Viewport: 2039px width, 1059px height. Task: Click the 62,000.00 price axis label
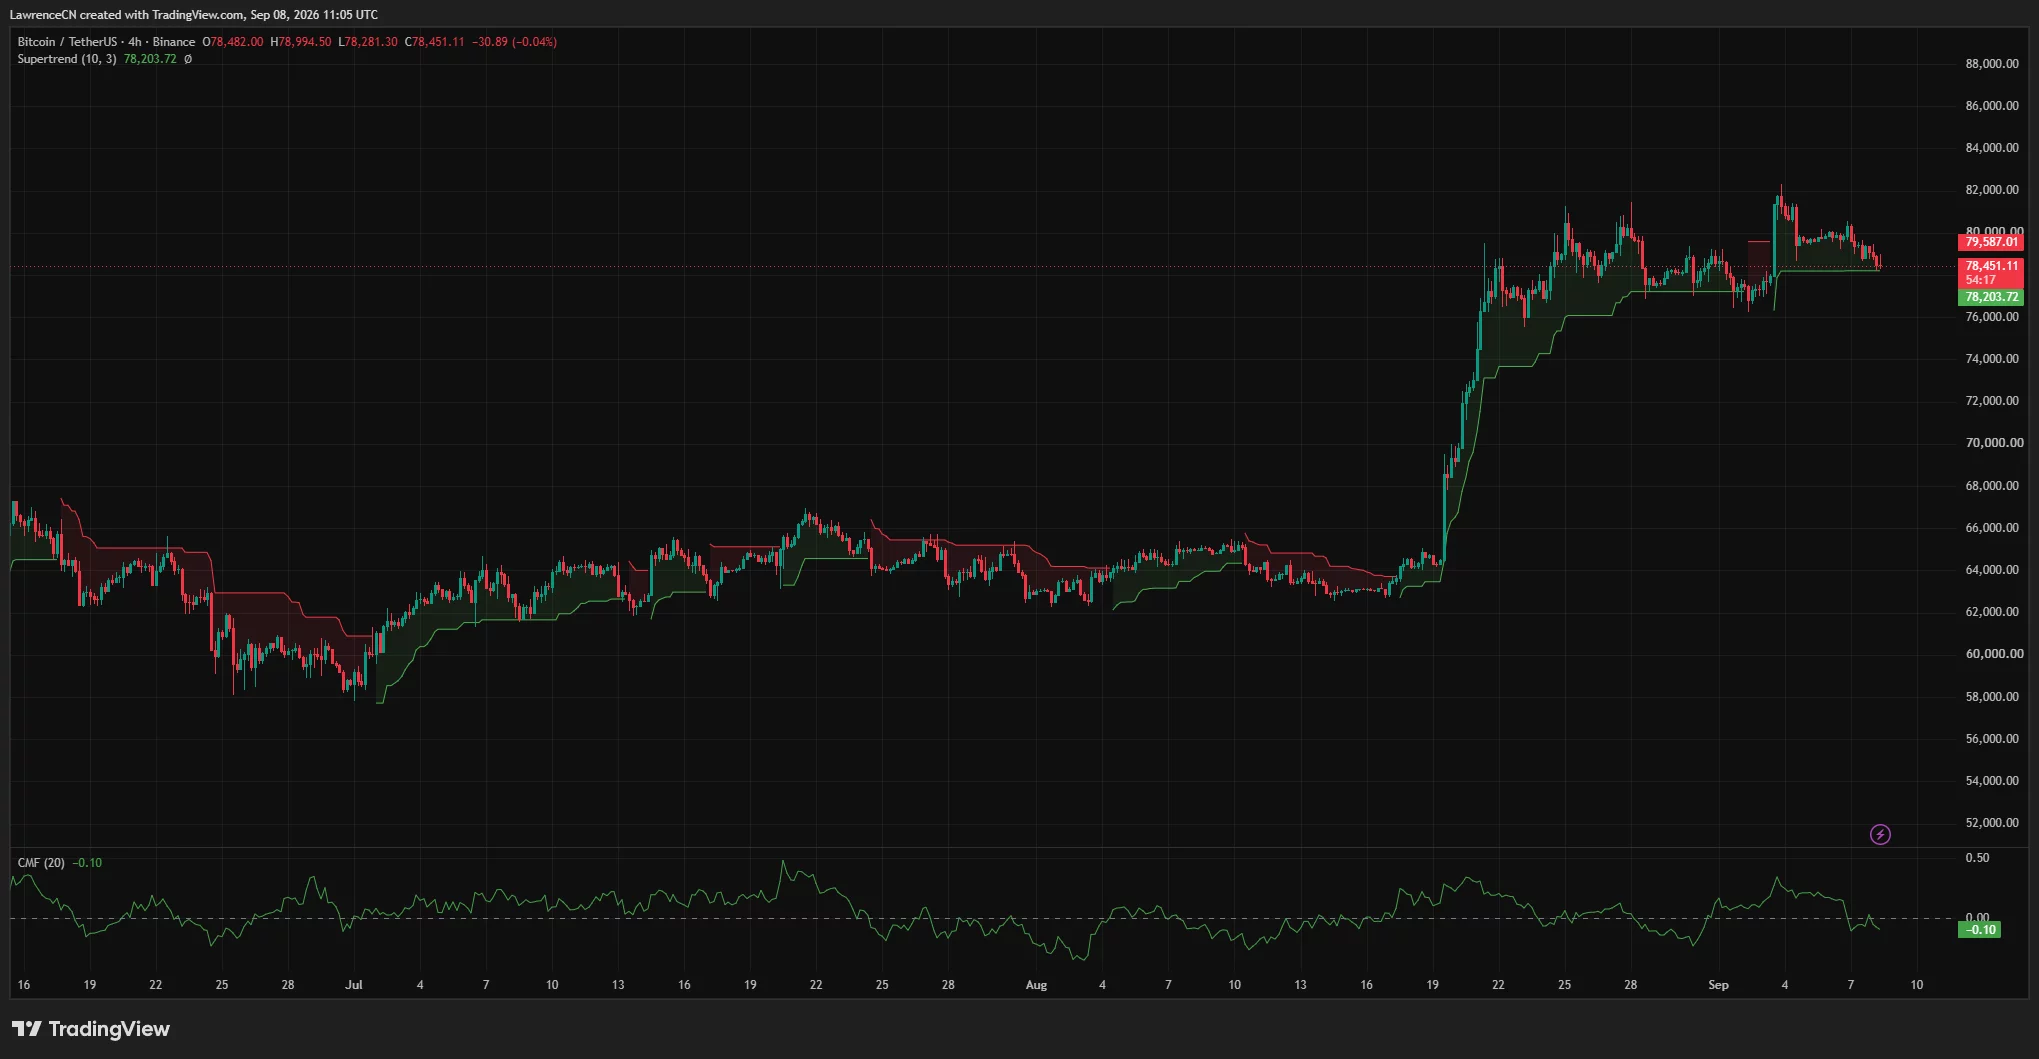point(1992,612)
